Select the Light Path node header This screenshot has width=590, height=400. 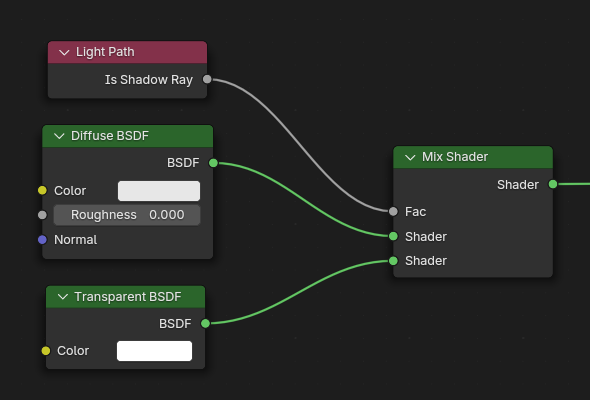(x=128, y=52)
